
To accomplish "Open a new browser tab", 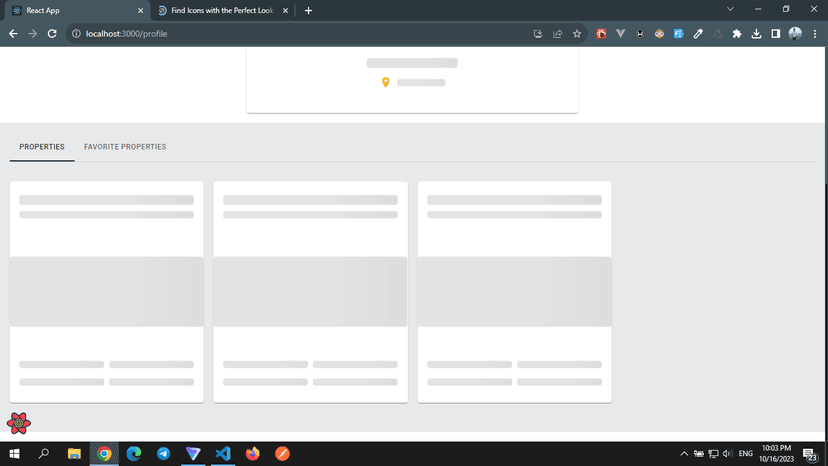I will (308, 10).
